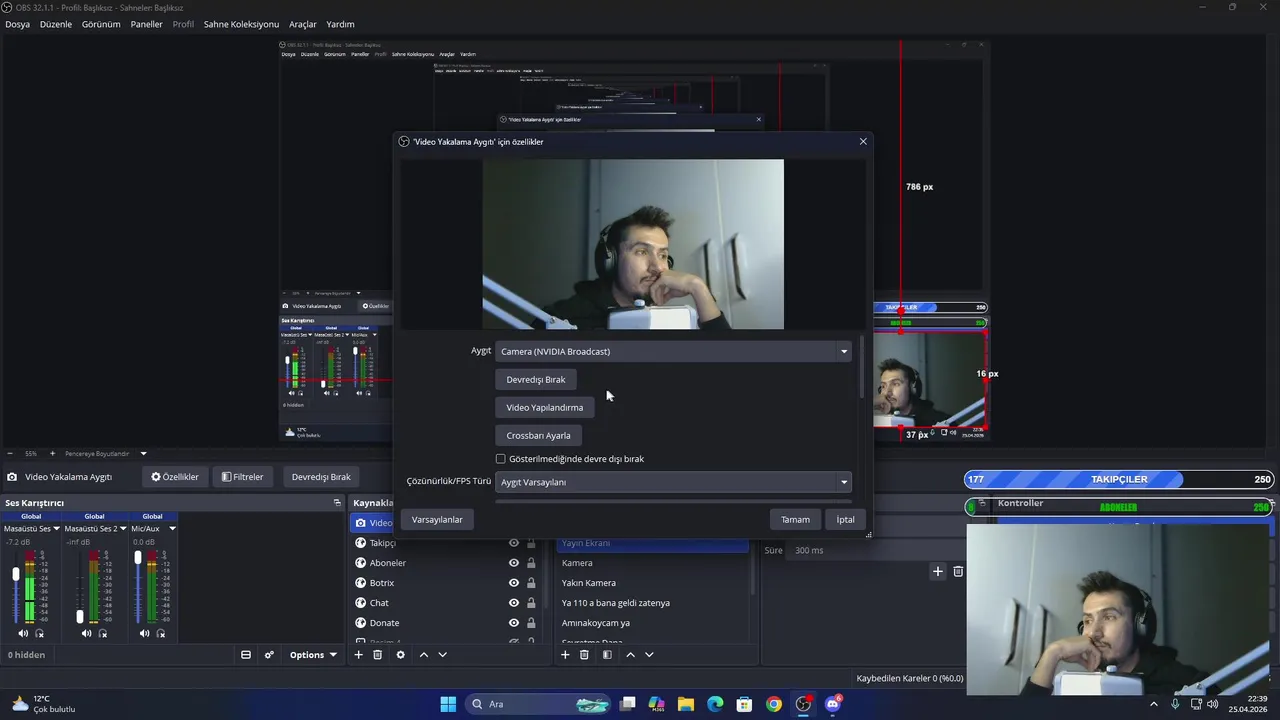The image size is (1280, 720).
Task: Open Paneller menu
Action: (146, 24)
